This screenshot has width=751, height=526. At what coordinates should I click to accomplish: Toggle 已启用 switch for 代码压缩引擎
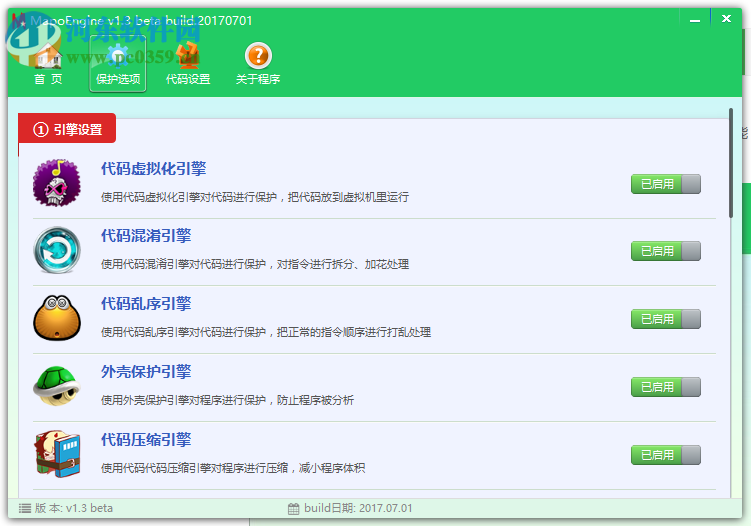click(x=666, y=455)
